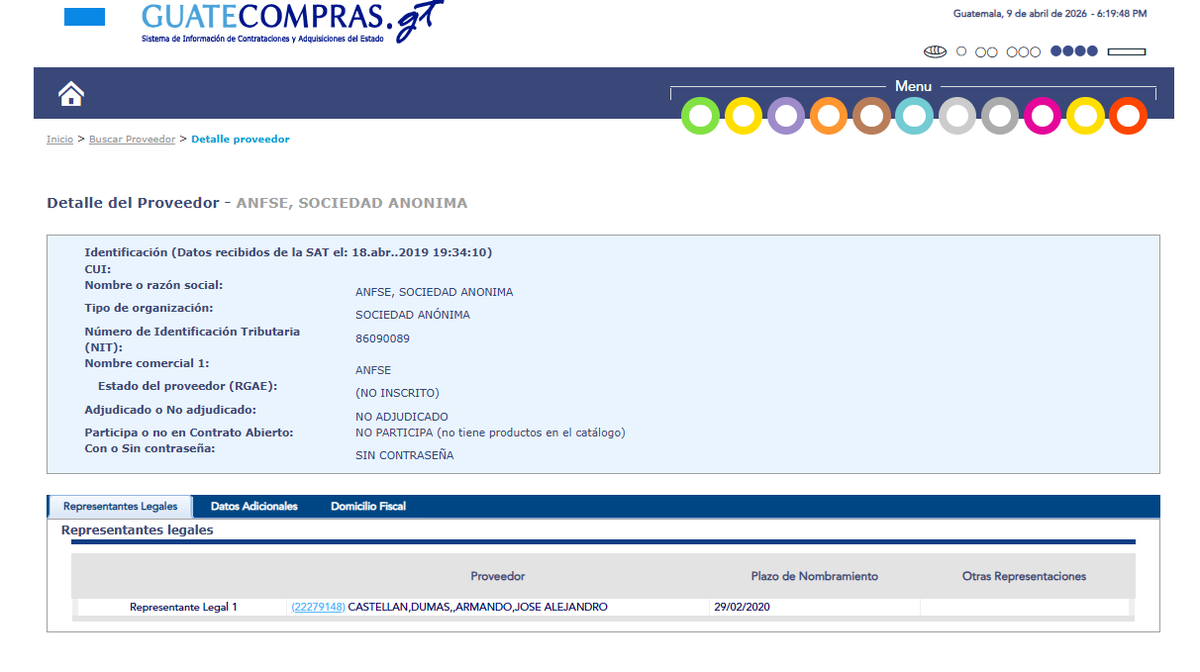Click the Nombre o razón social label
This screenshot has height=672, width=1200.
coord(154,285)
